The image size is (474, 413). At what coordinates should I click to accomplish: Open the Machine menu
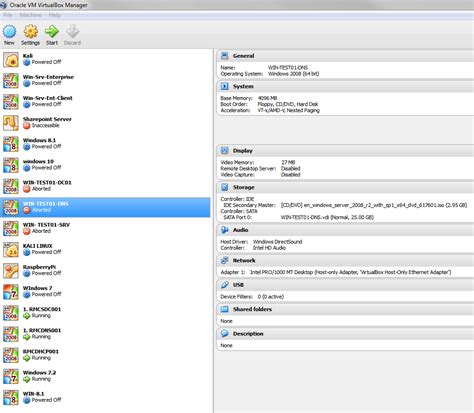pos(30,15)
